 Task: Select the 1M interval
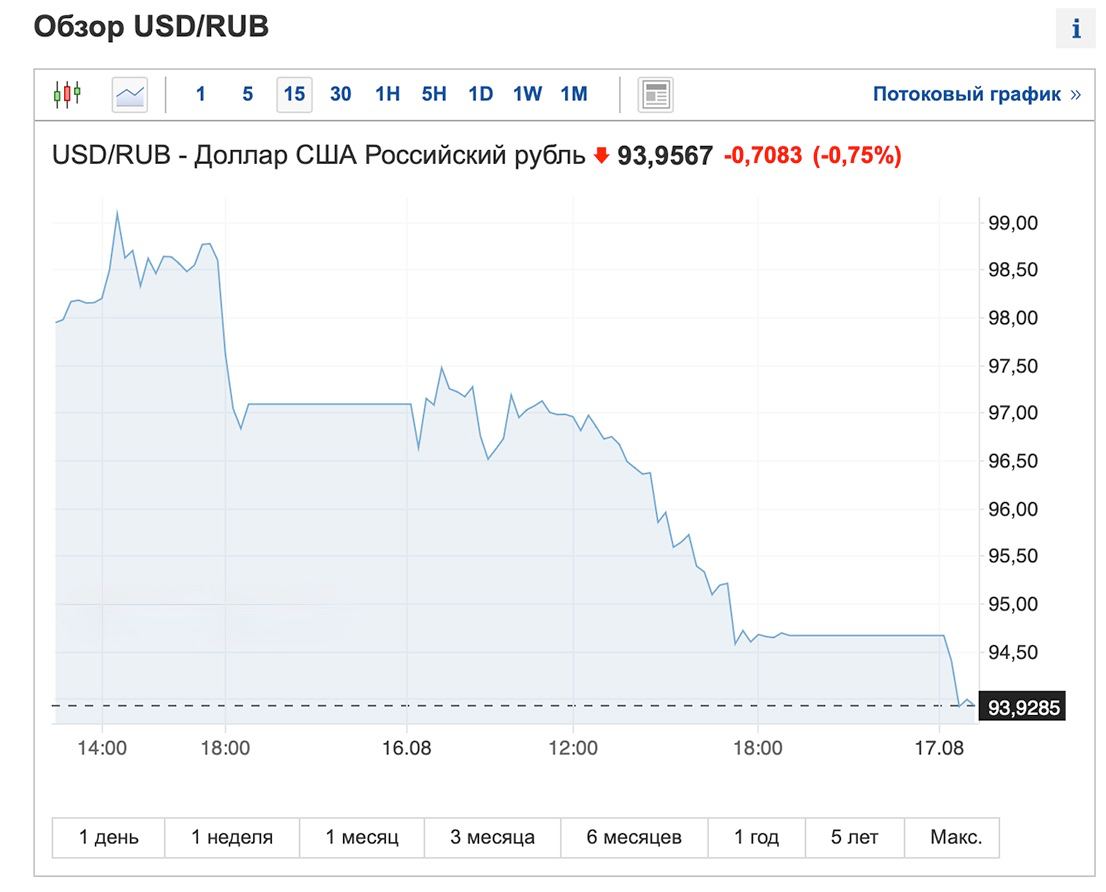574,95
